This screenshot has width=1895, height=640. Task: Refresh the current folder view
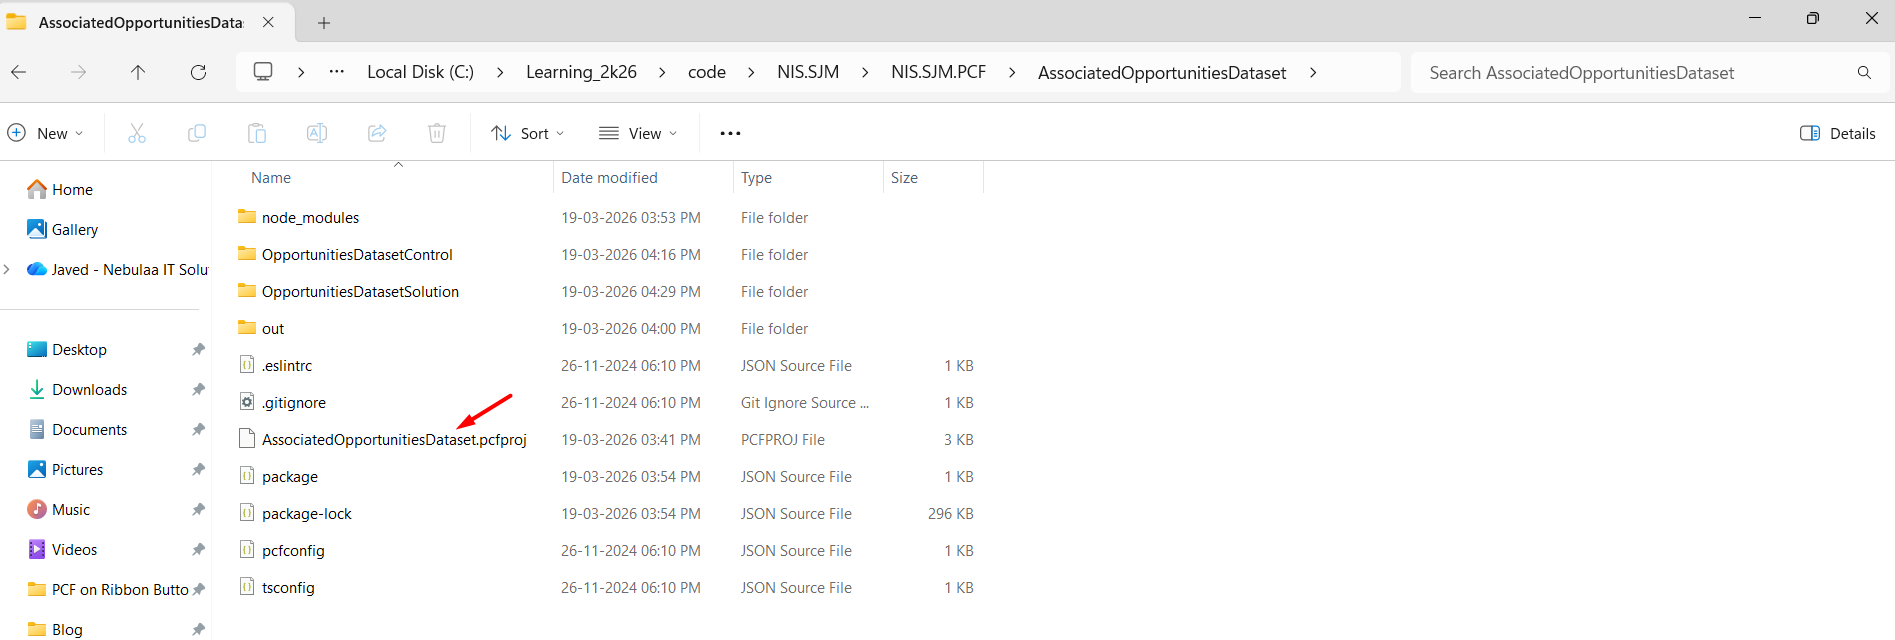198,72
